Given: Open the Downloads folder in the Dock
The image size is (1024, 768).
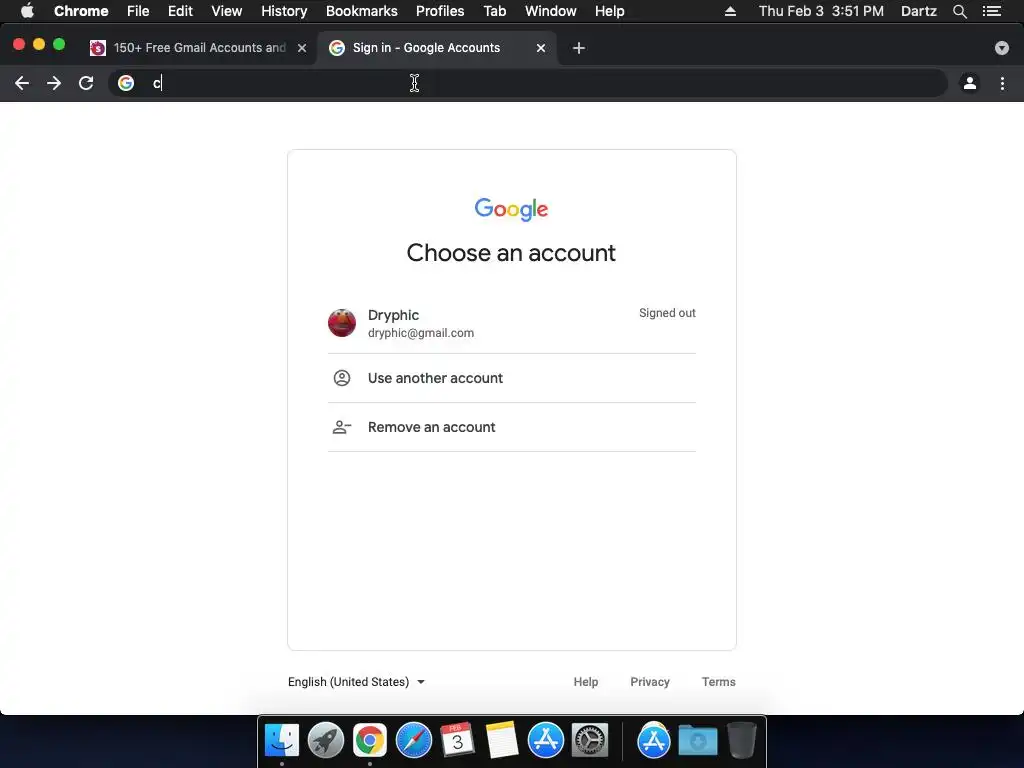Looking at the screenshot, I should pos(697,741).
